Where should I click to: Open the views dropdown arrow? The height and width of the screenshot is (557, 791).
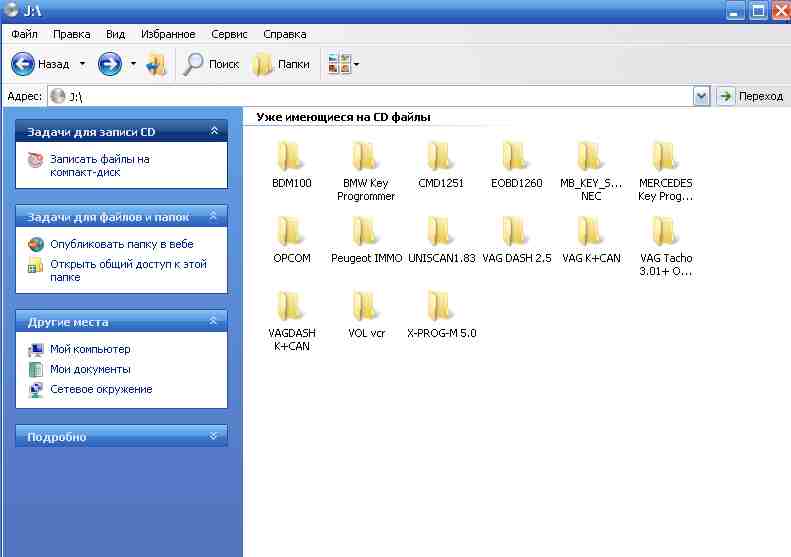[356, 64]
